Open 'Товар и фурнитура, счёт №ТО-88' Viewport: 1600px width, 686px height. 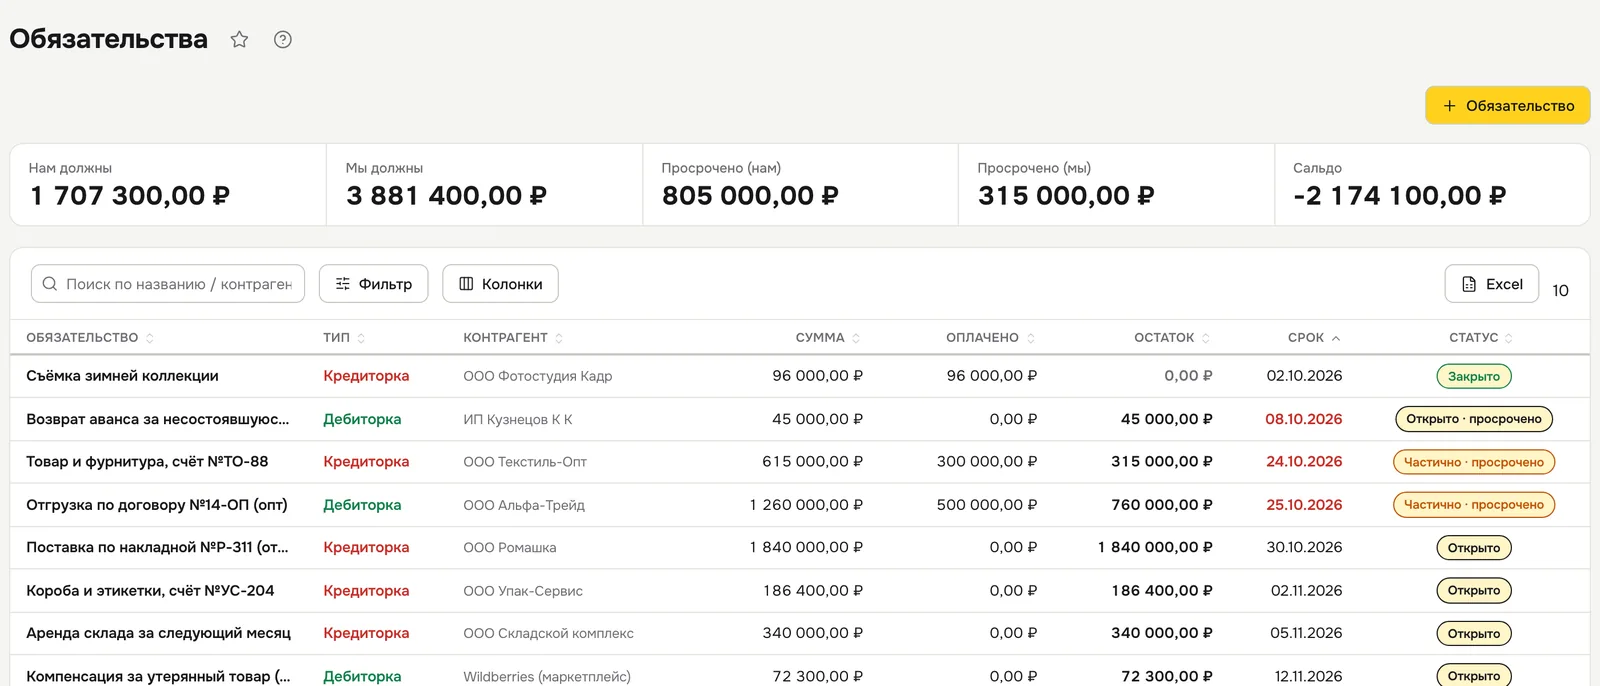coord(147,462)
